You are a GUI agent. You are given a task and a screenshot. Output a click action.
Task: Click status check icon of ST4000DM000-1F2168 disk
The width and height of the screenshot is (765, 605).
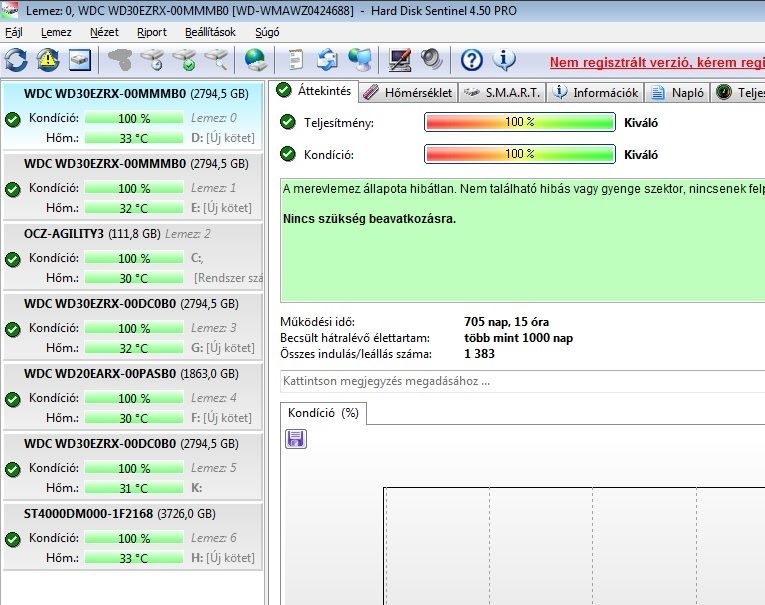[x=13, y=539]
